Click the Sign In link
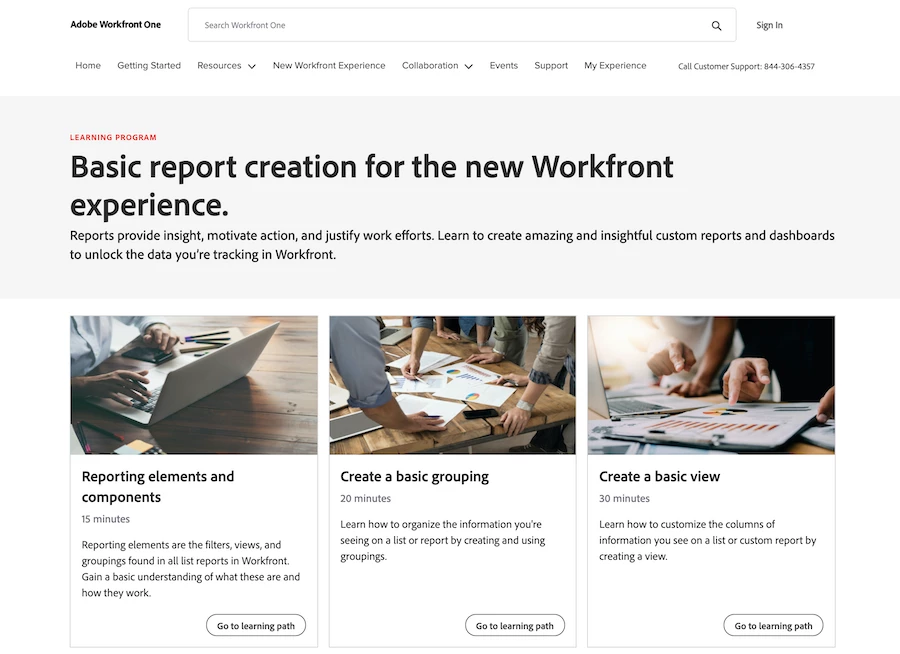The image size is (900, 654). [769, 25]
